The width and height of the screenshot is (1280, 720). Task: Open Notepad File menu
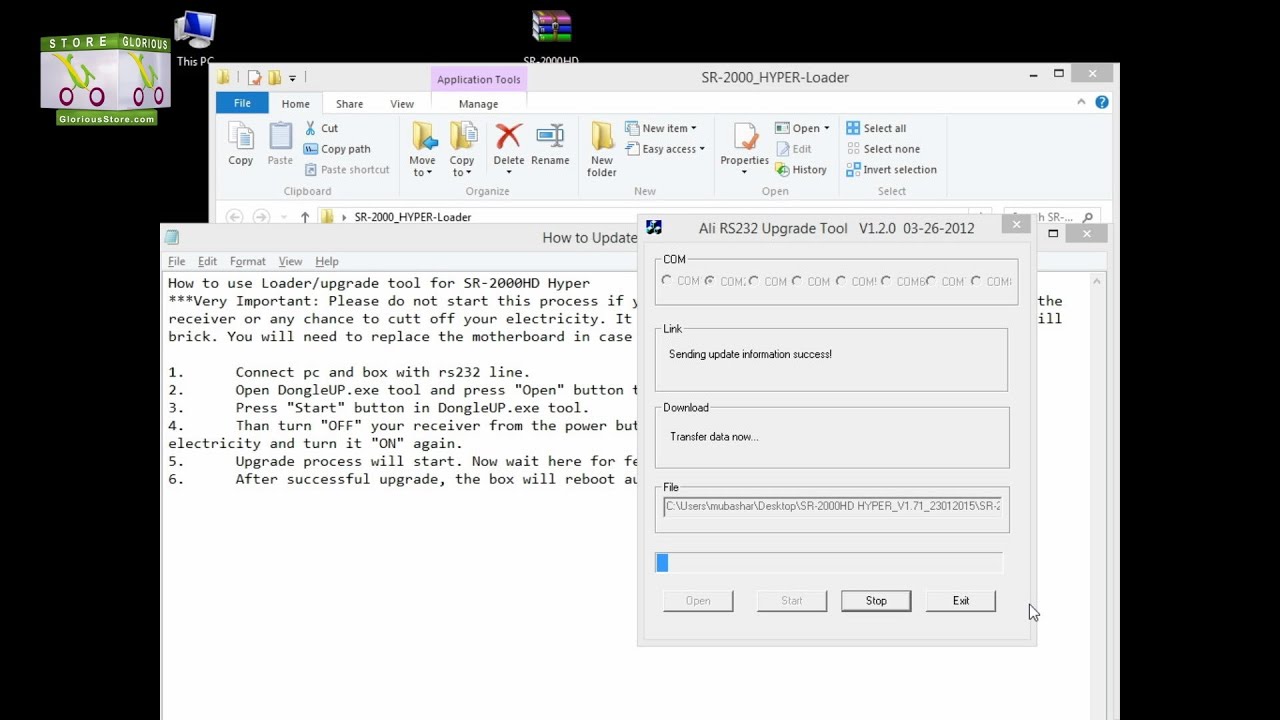tap(176, 261)
